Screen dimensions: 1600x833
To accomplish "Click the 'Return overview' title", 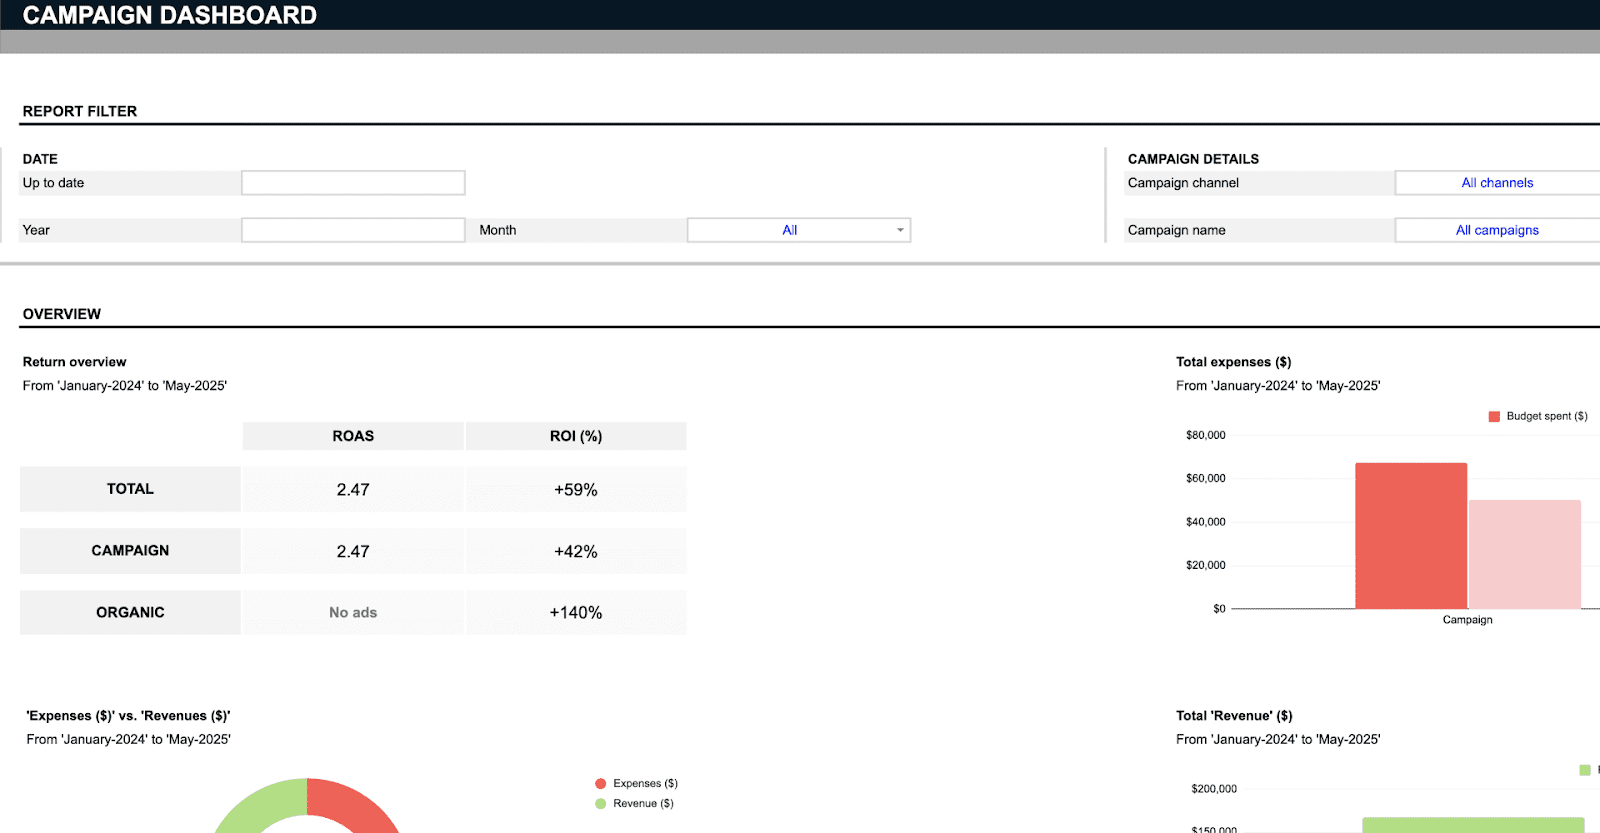I will pyautogui.click(x=74, y=362).
